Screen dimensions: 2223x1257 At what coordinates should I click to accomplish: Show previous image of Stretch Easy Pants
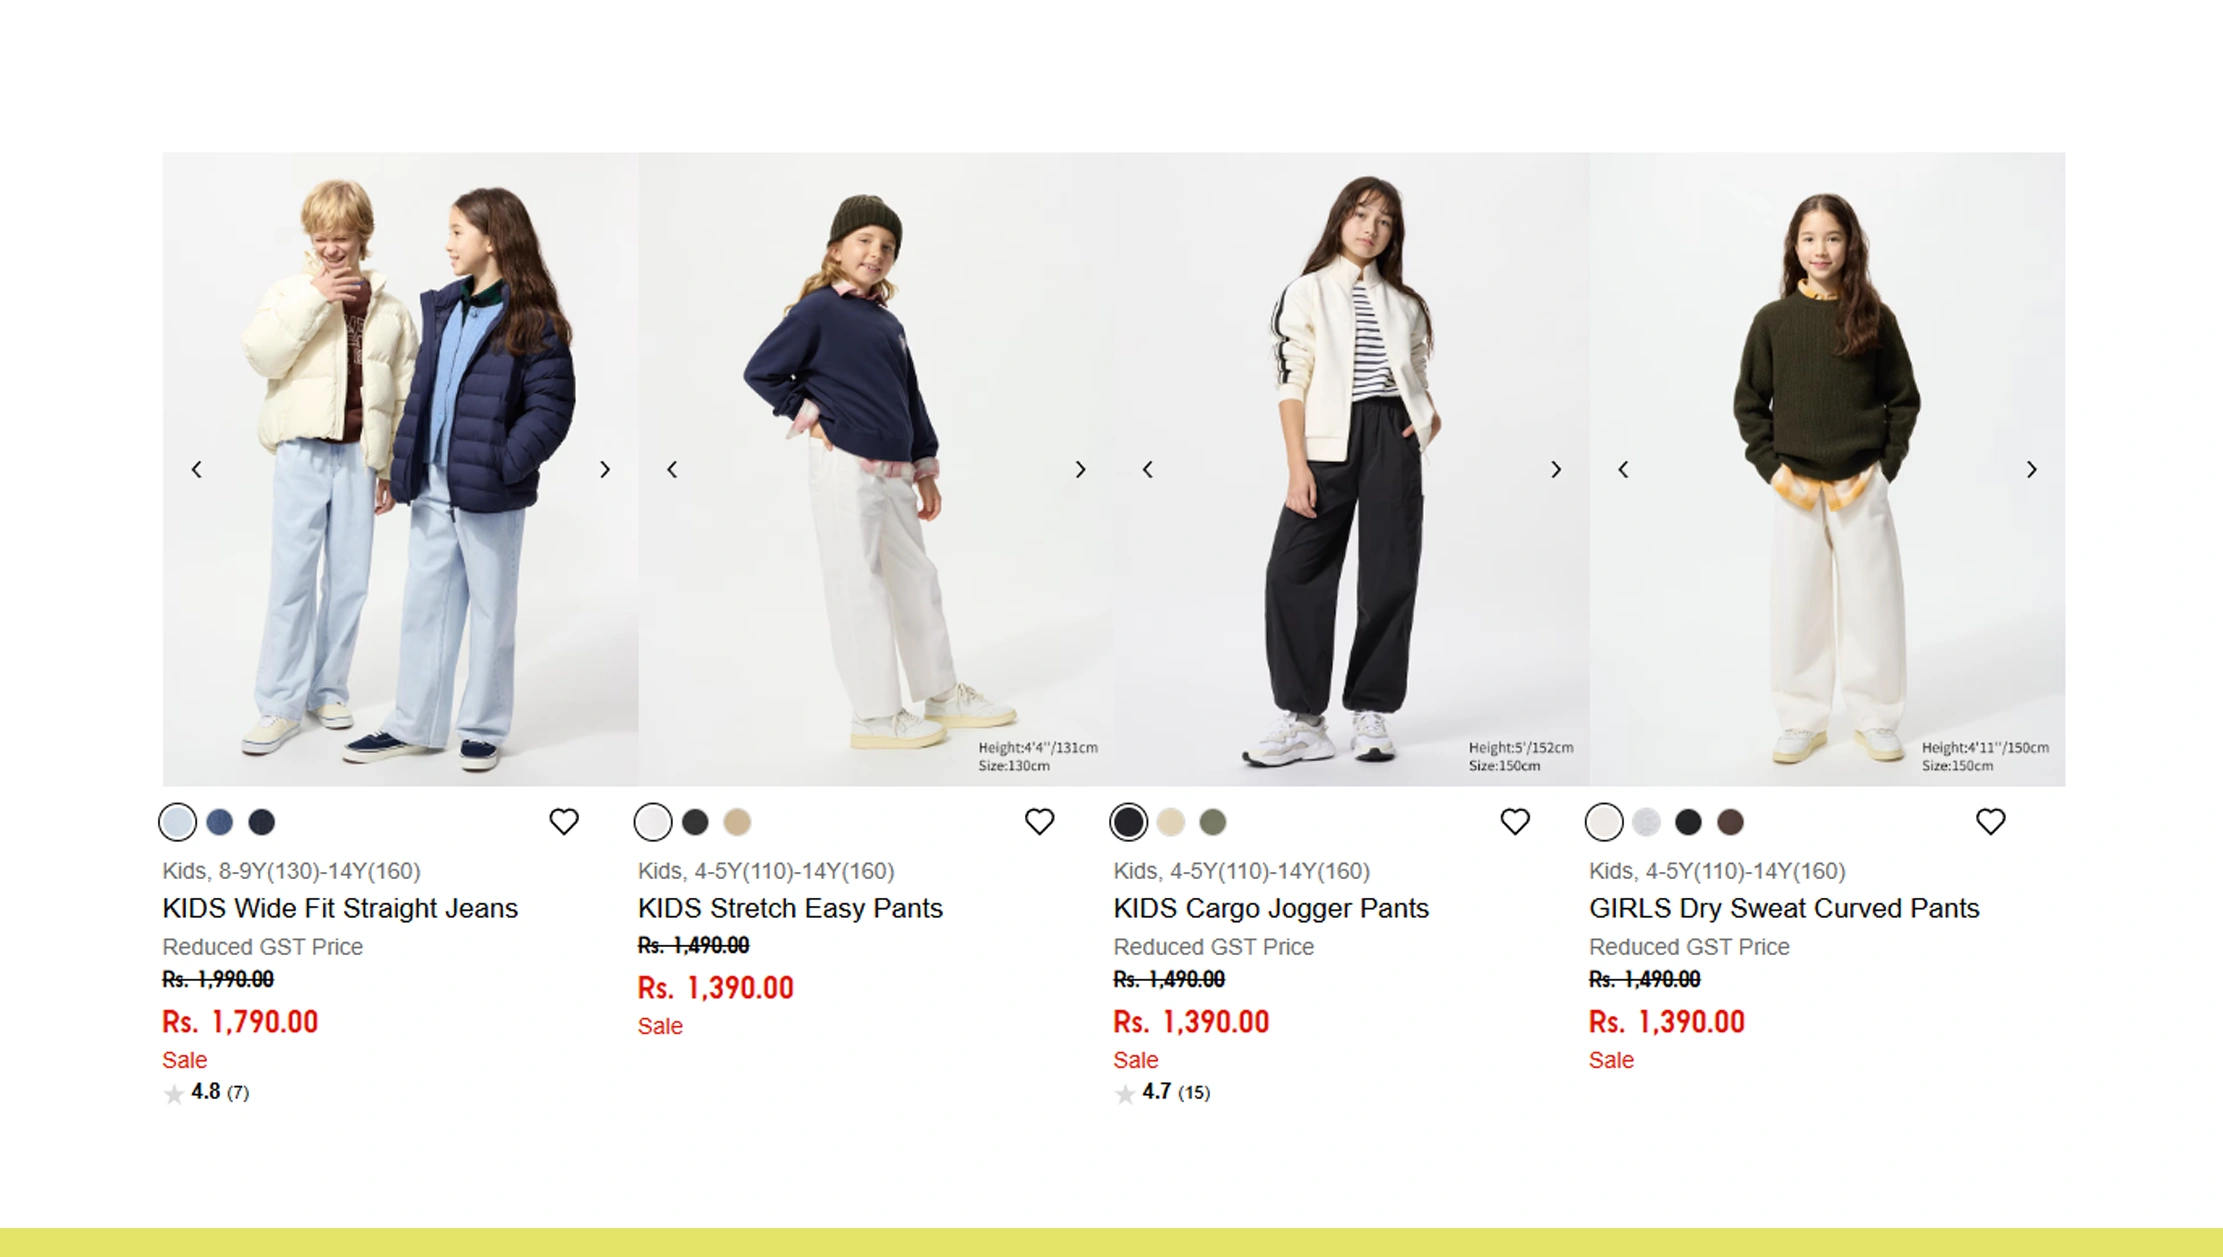672,470
